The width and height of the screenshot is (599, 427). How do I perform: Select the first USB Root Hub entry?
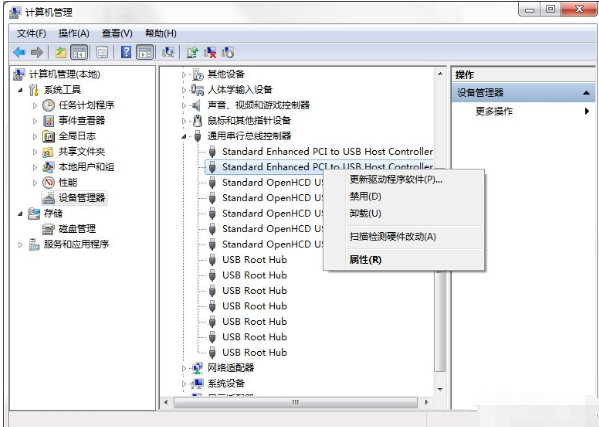tap(254, 260)
